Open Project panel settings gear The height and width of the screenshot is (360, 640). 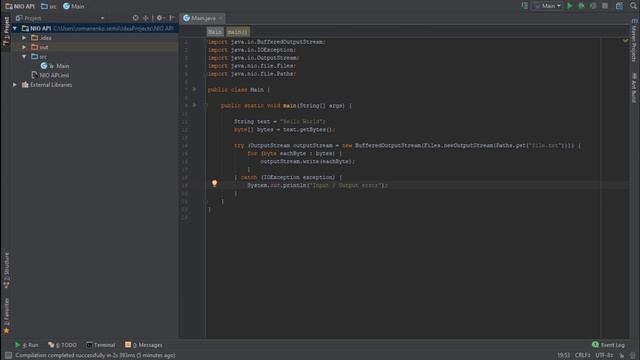tap(160, 18)
